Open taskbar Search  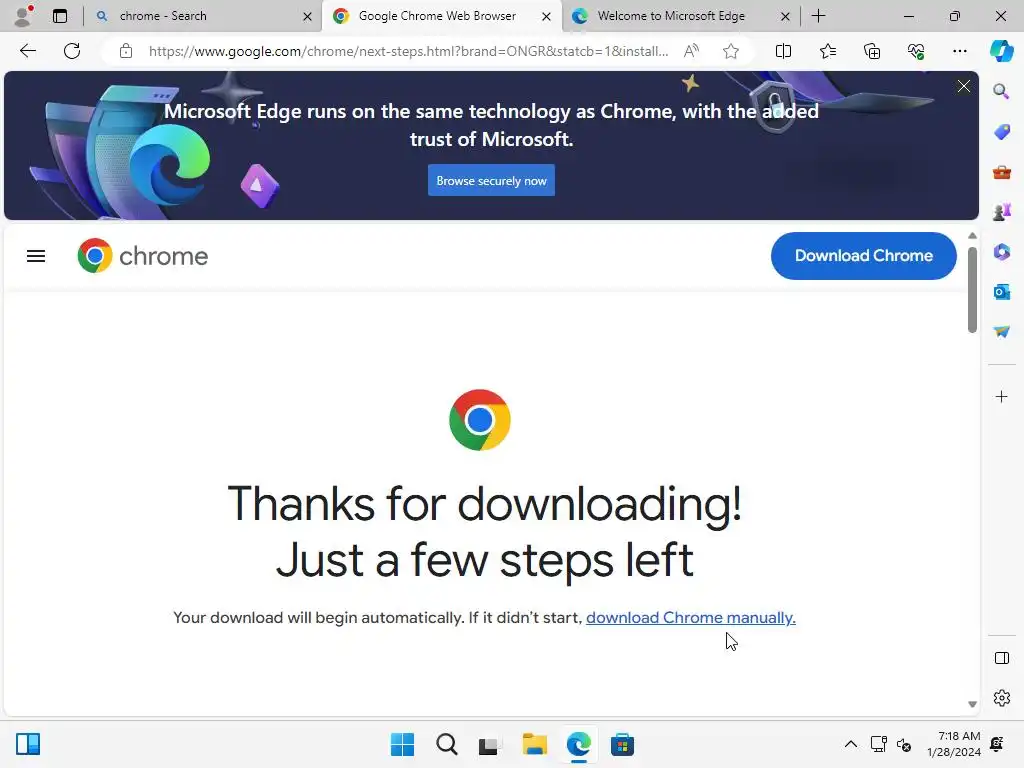click(447, 744)
